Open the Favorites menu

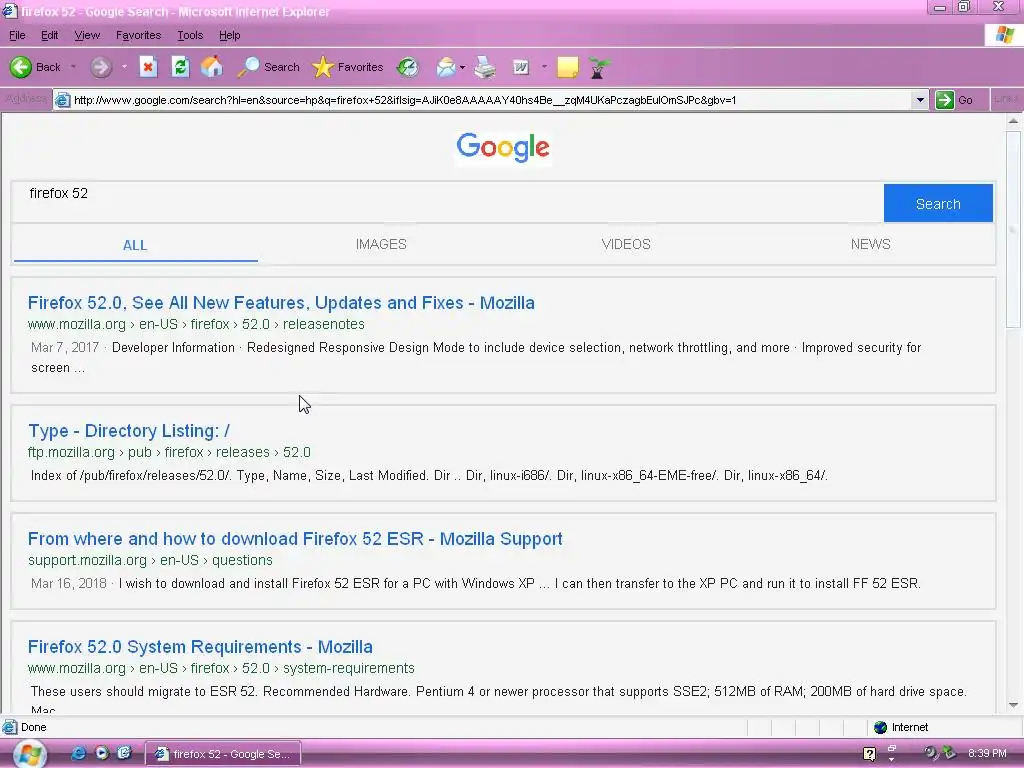click(x=138, y=35)
